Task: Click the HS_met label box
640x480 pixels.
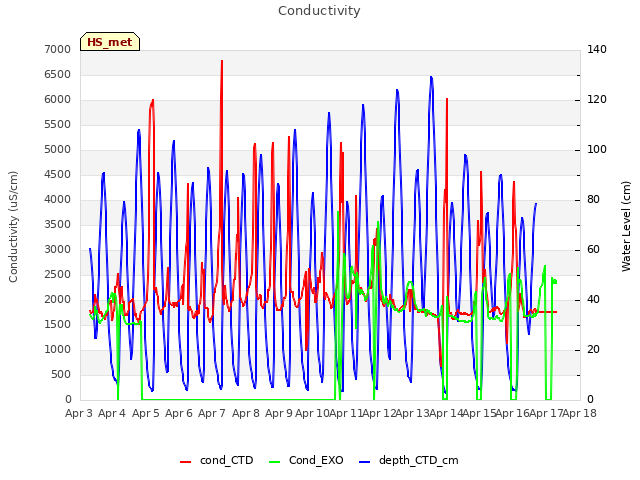Action: (110, 42)
